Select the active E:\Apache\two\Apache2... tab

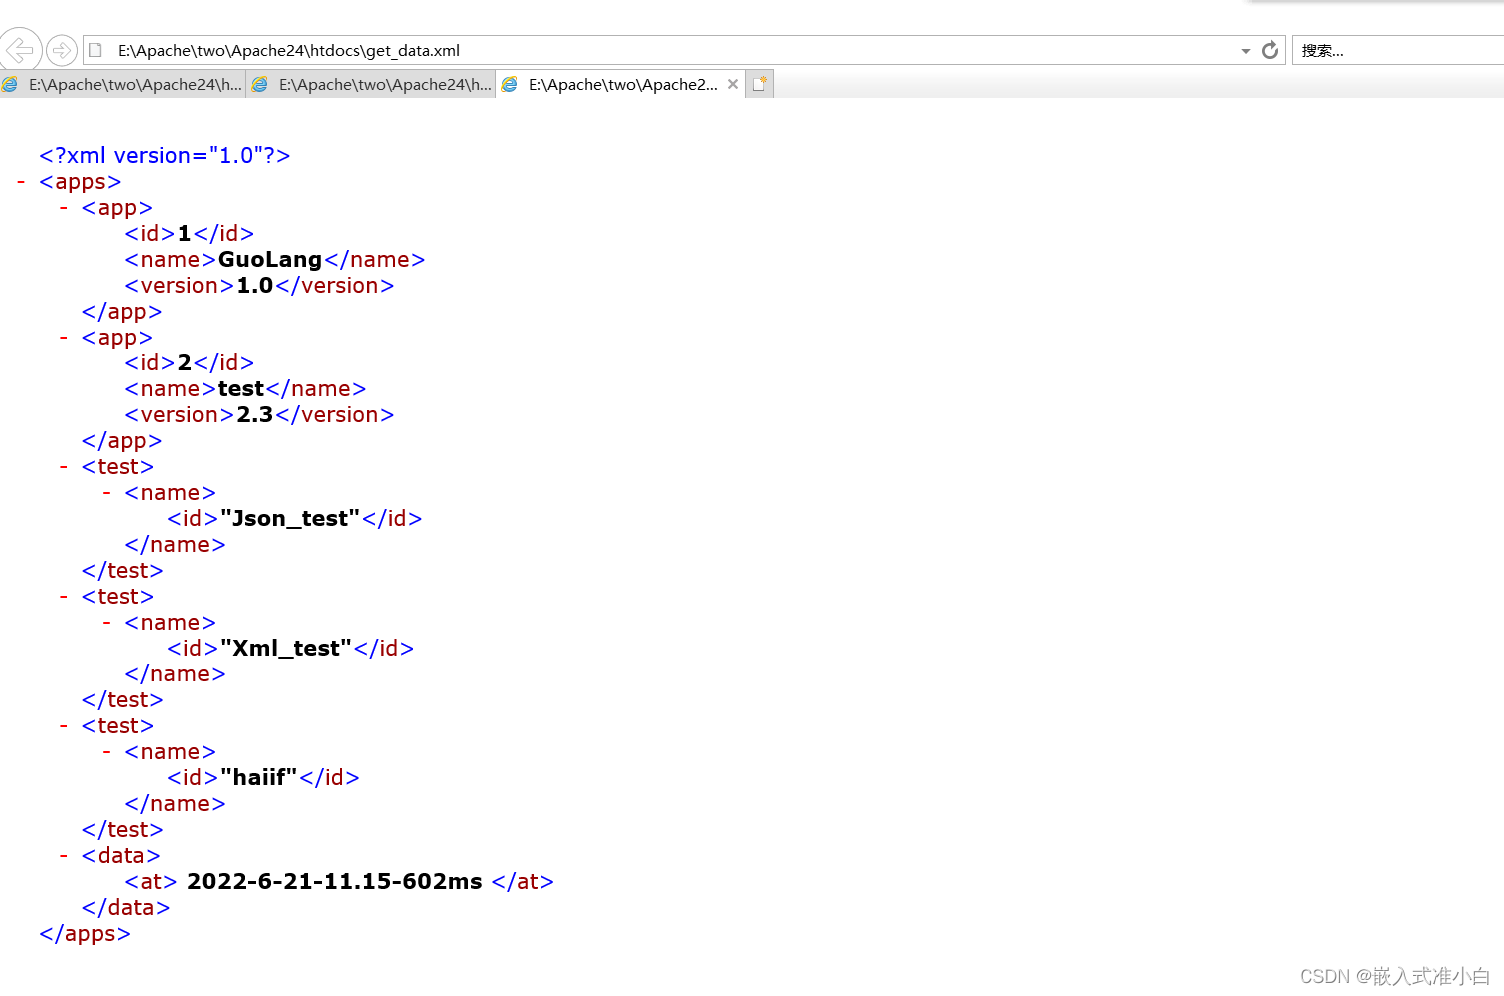click(x=622, y=85)
